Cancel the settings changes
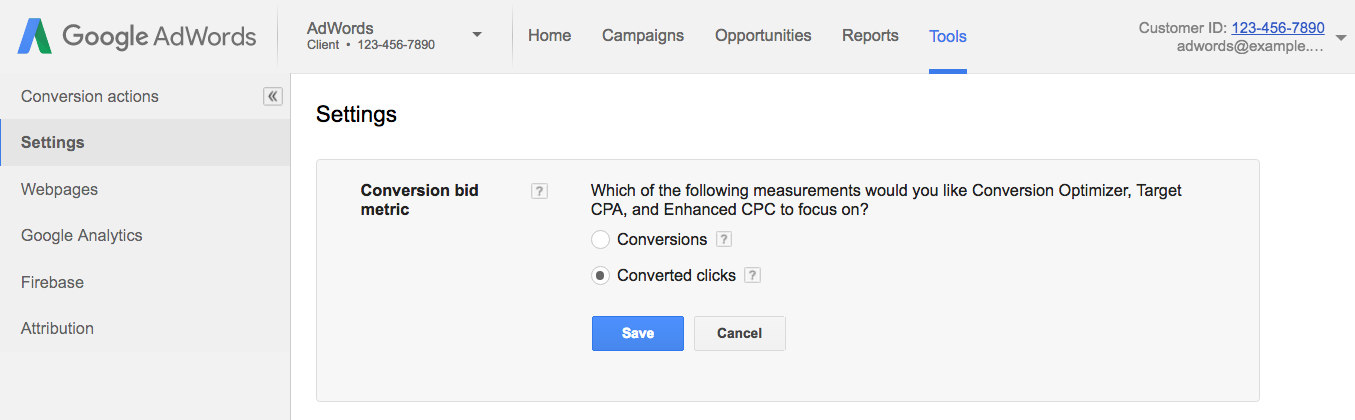This screenshot has height=420, width=1355. pyautogui.click(x=740, y=333)
